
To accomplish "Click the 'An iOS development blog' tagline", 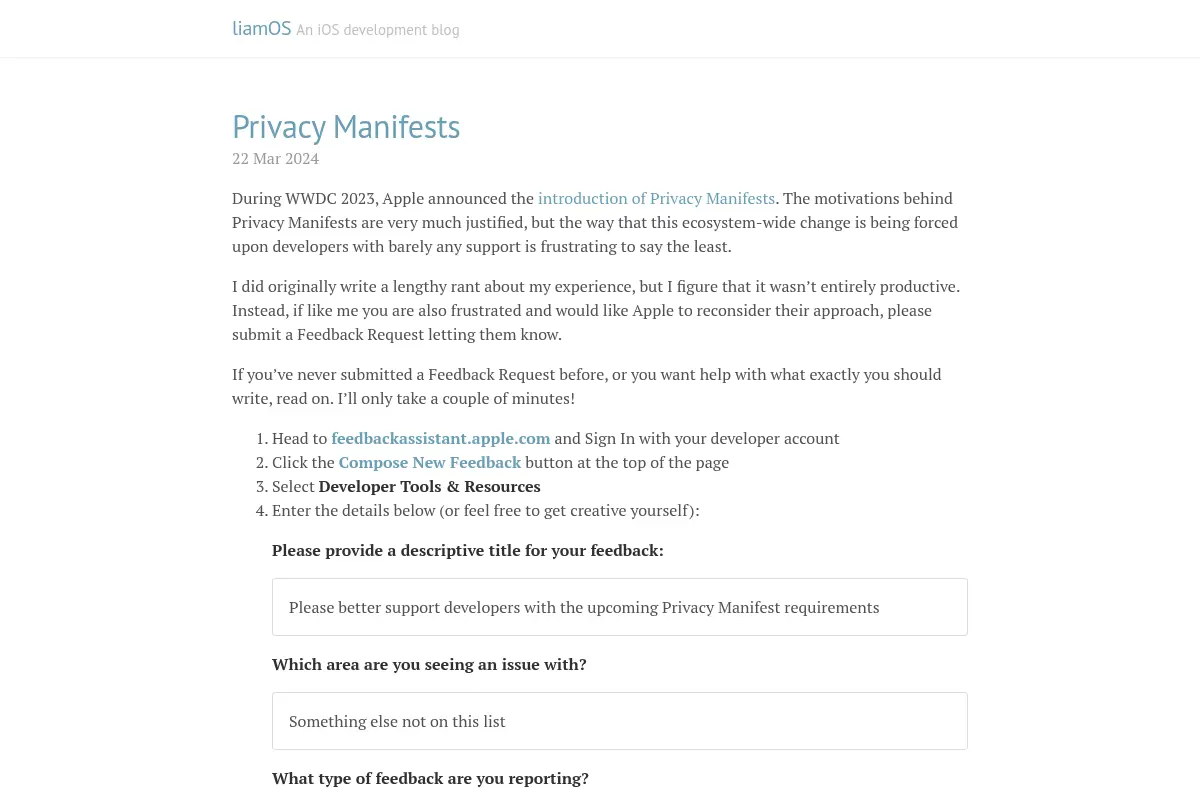I will pyautogui.click(x=378, y=30).
